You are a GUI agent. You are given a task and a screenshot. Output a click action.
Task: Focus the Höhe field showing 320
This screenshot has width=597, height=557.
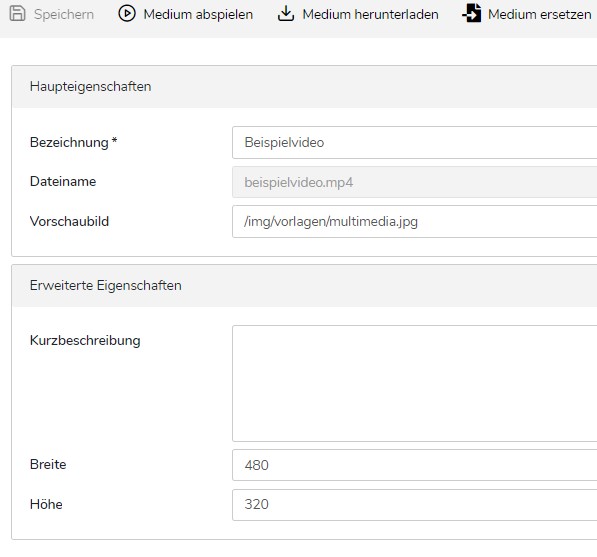coord(415,504)
